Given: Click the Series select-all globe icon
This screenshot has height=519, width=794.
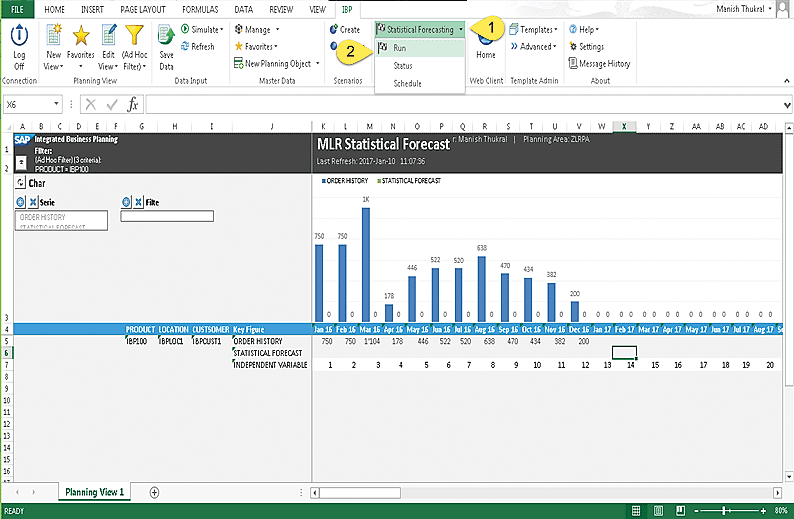Looking at the screenshot, I should (x=20, y=202).
